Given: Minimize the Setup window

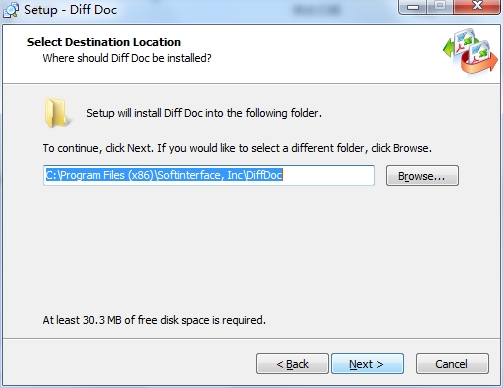Looking at the screenshot, I should pyautogui.click(x=413, y=7).
